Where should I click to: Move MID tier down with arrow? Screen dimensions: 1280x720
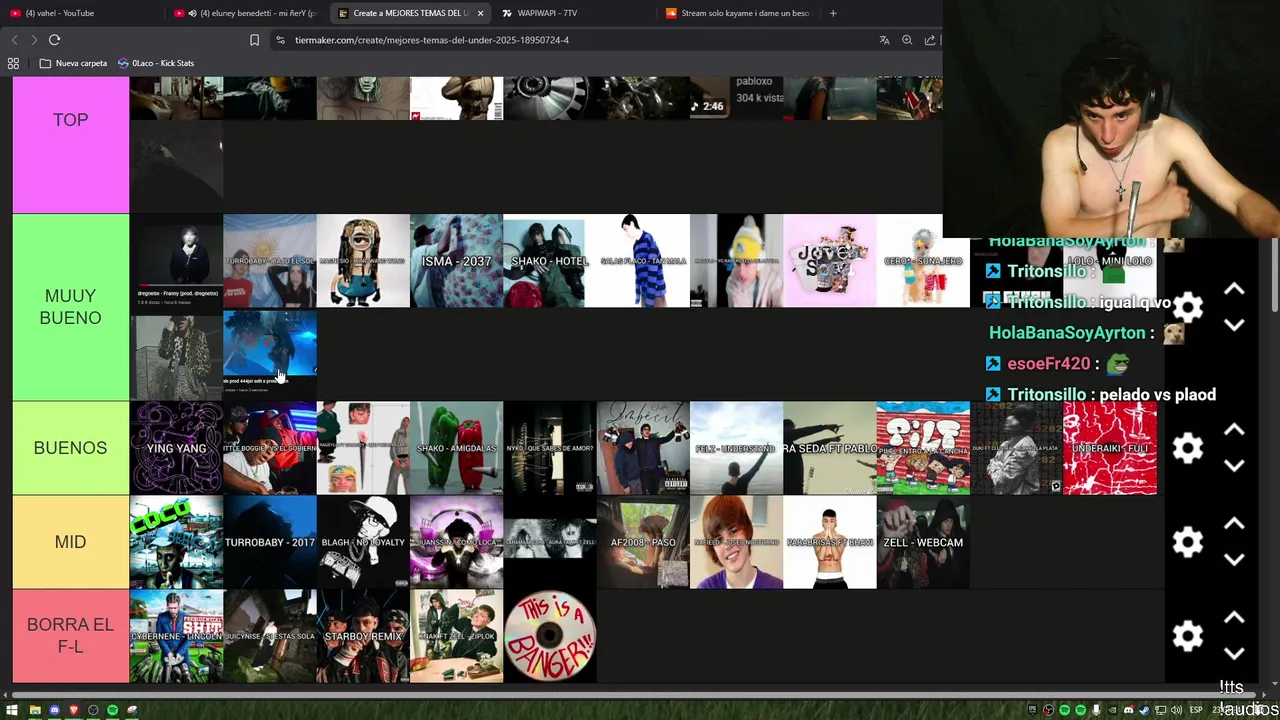click(1234, 560)
